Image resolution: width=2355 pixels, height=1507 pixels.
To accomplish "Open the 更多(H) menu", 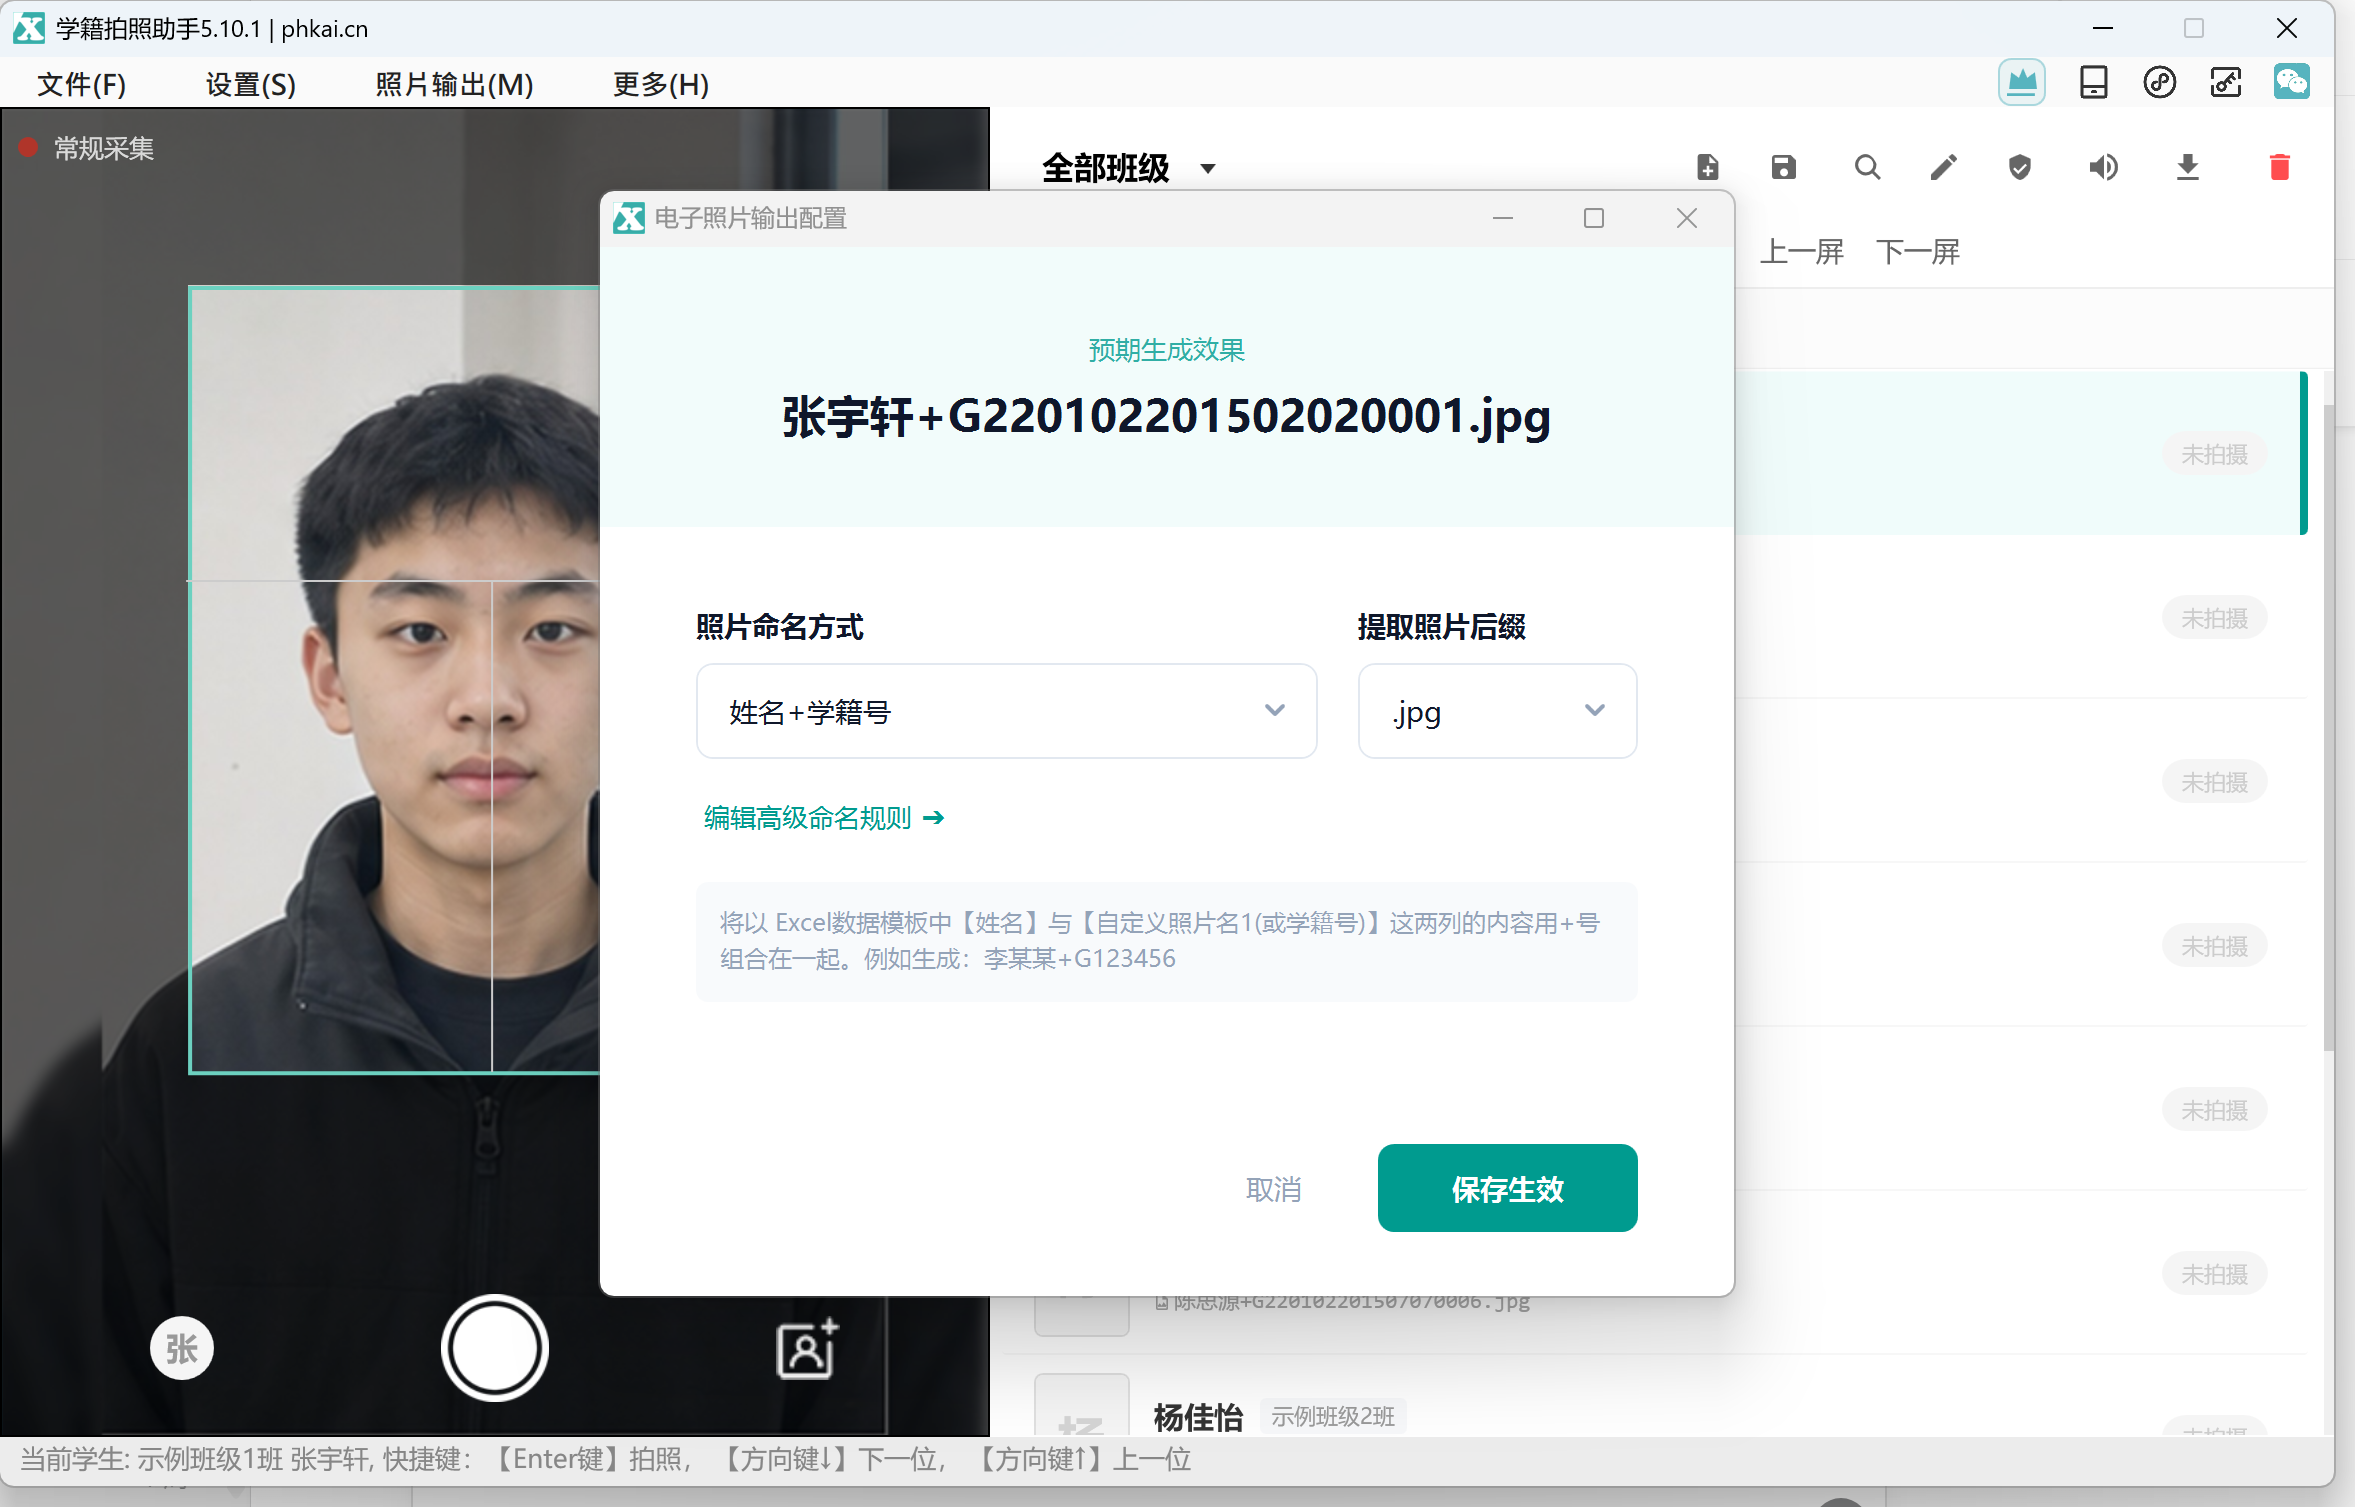I will coord(661,84).
